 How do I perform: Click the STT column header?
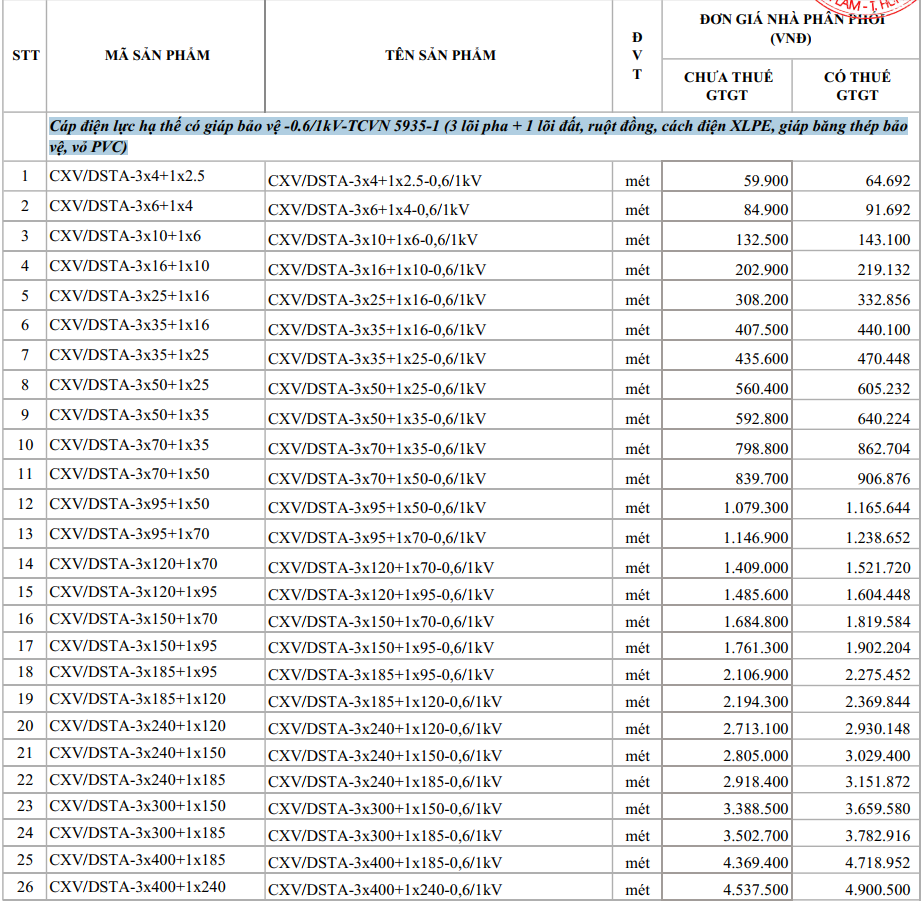(x=25, y=55)
